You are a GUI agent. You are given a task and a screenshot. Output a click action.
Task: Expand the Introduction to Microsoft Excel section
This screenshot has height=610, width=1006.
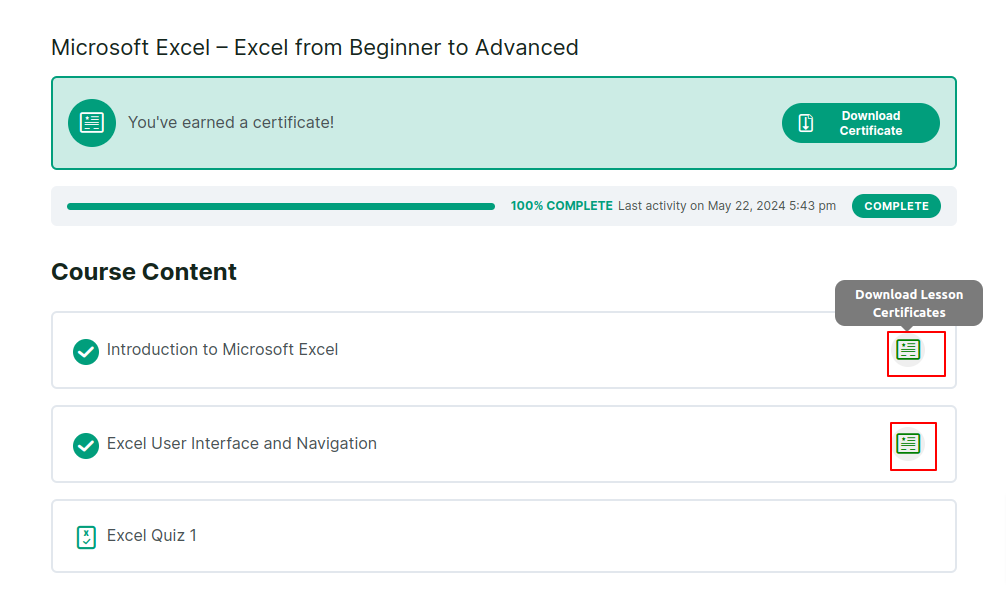(400, 350)
